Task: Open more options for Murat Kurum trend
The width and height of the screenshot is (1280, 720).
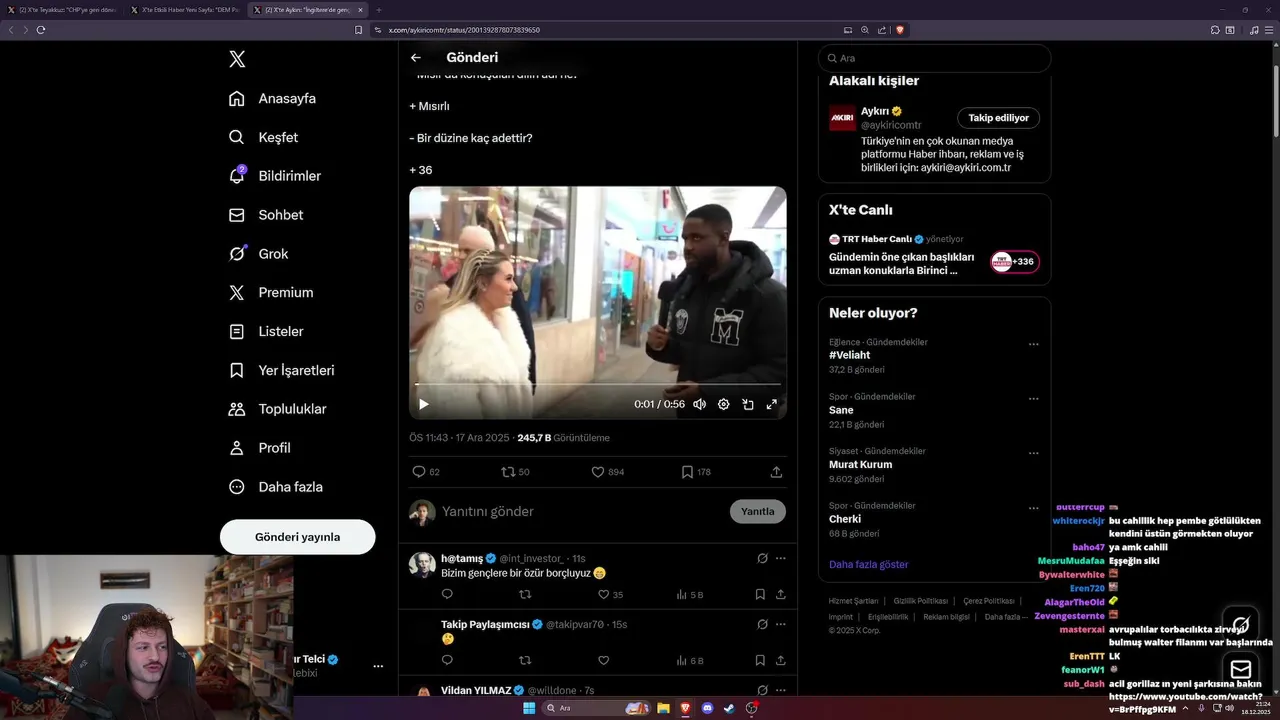Action: coord(1033,453)
